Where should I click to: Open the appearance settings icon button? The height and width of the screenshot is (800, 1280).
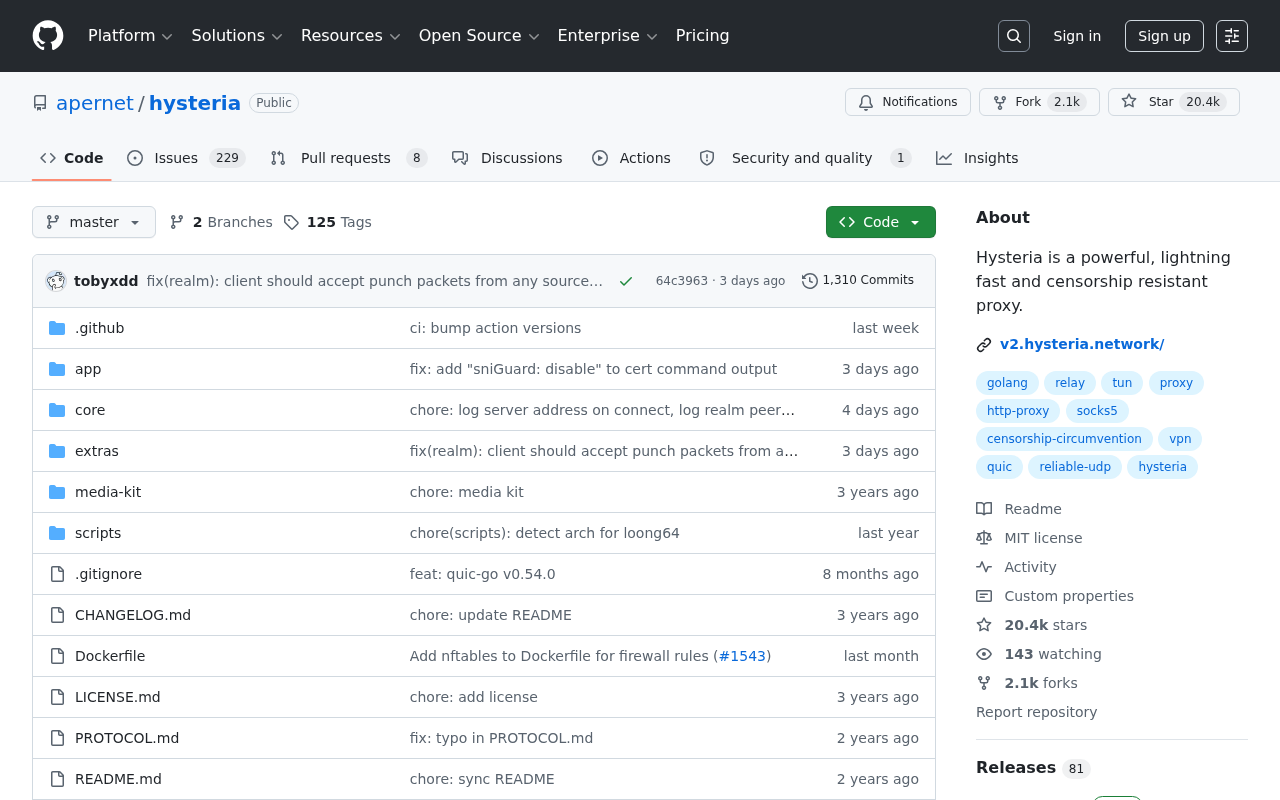pos(1232,36)
